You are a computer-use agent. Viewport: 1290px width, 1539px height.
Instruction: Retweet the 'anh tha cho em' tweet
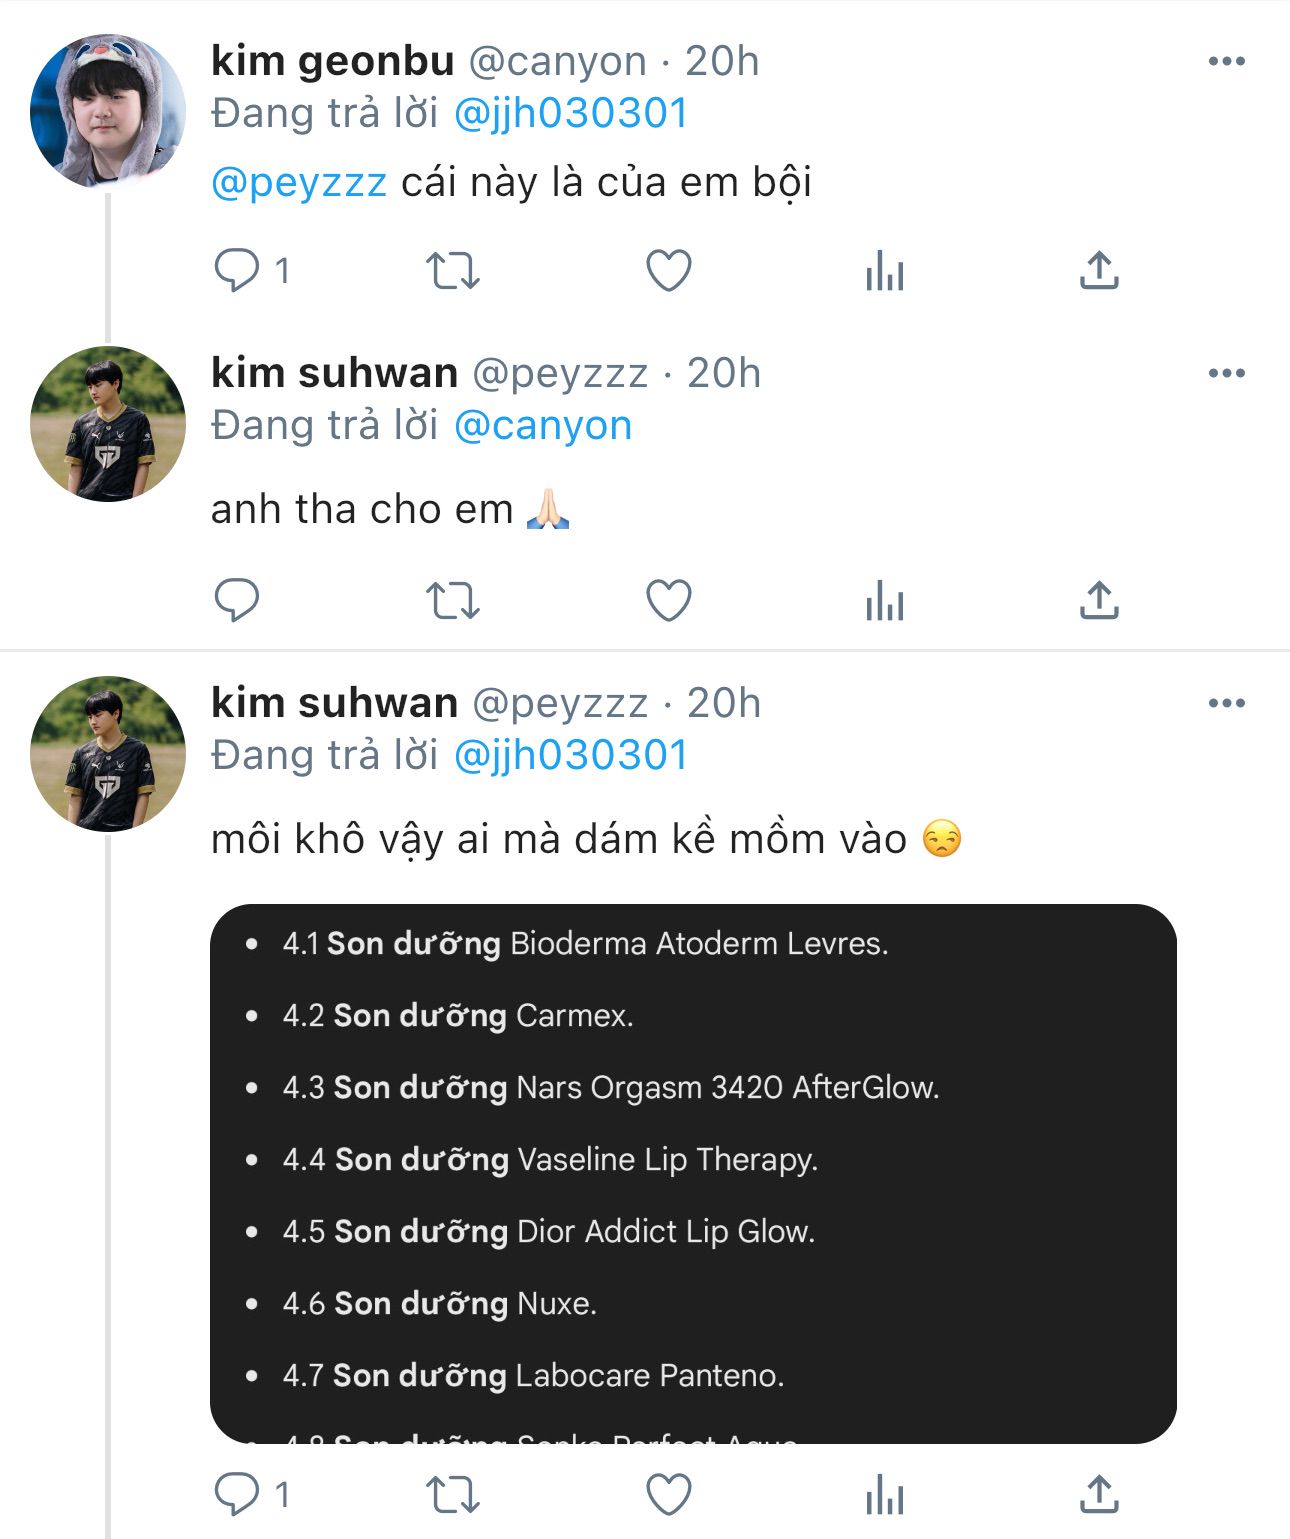tap(453, 600)
